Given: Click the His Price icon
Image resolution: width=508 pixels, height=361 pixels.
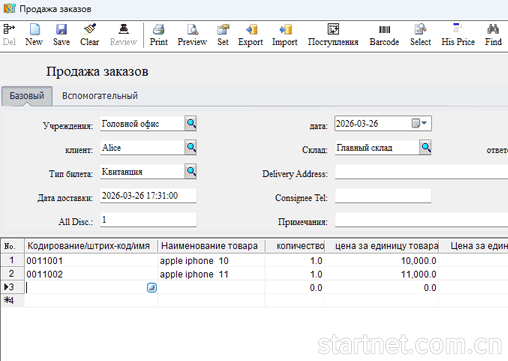Looking at the screenshot, I should tap(458, 29).
